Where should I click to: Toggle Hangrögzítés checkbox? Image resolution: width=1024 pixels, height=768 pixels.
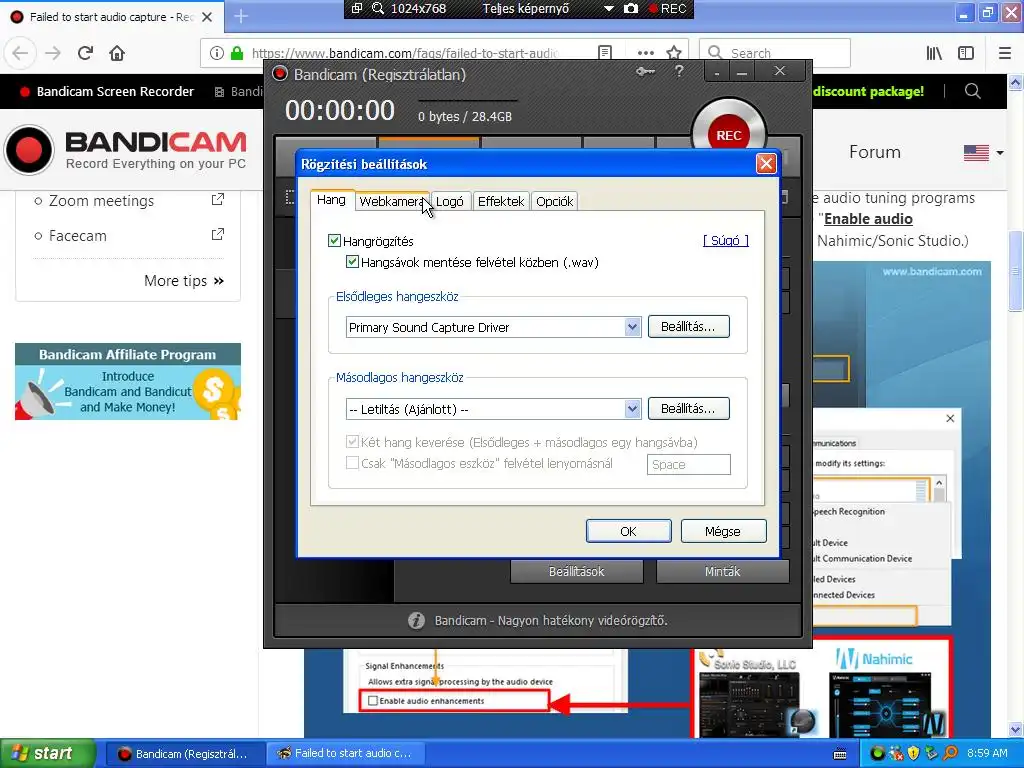pyautogui.click(x=334, y=241)
